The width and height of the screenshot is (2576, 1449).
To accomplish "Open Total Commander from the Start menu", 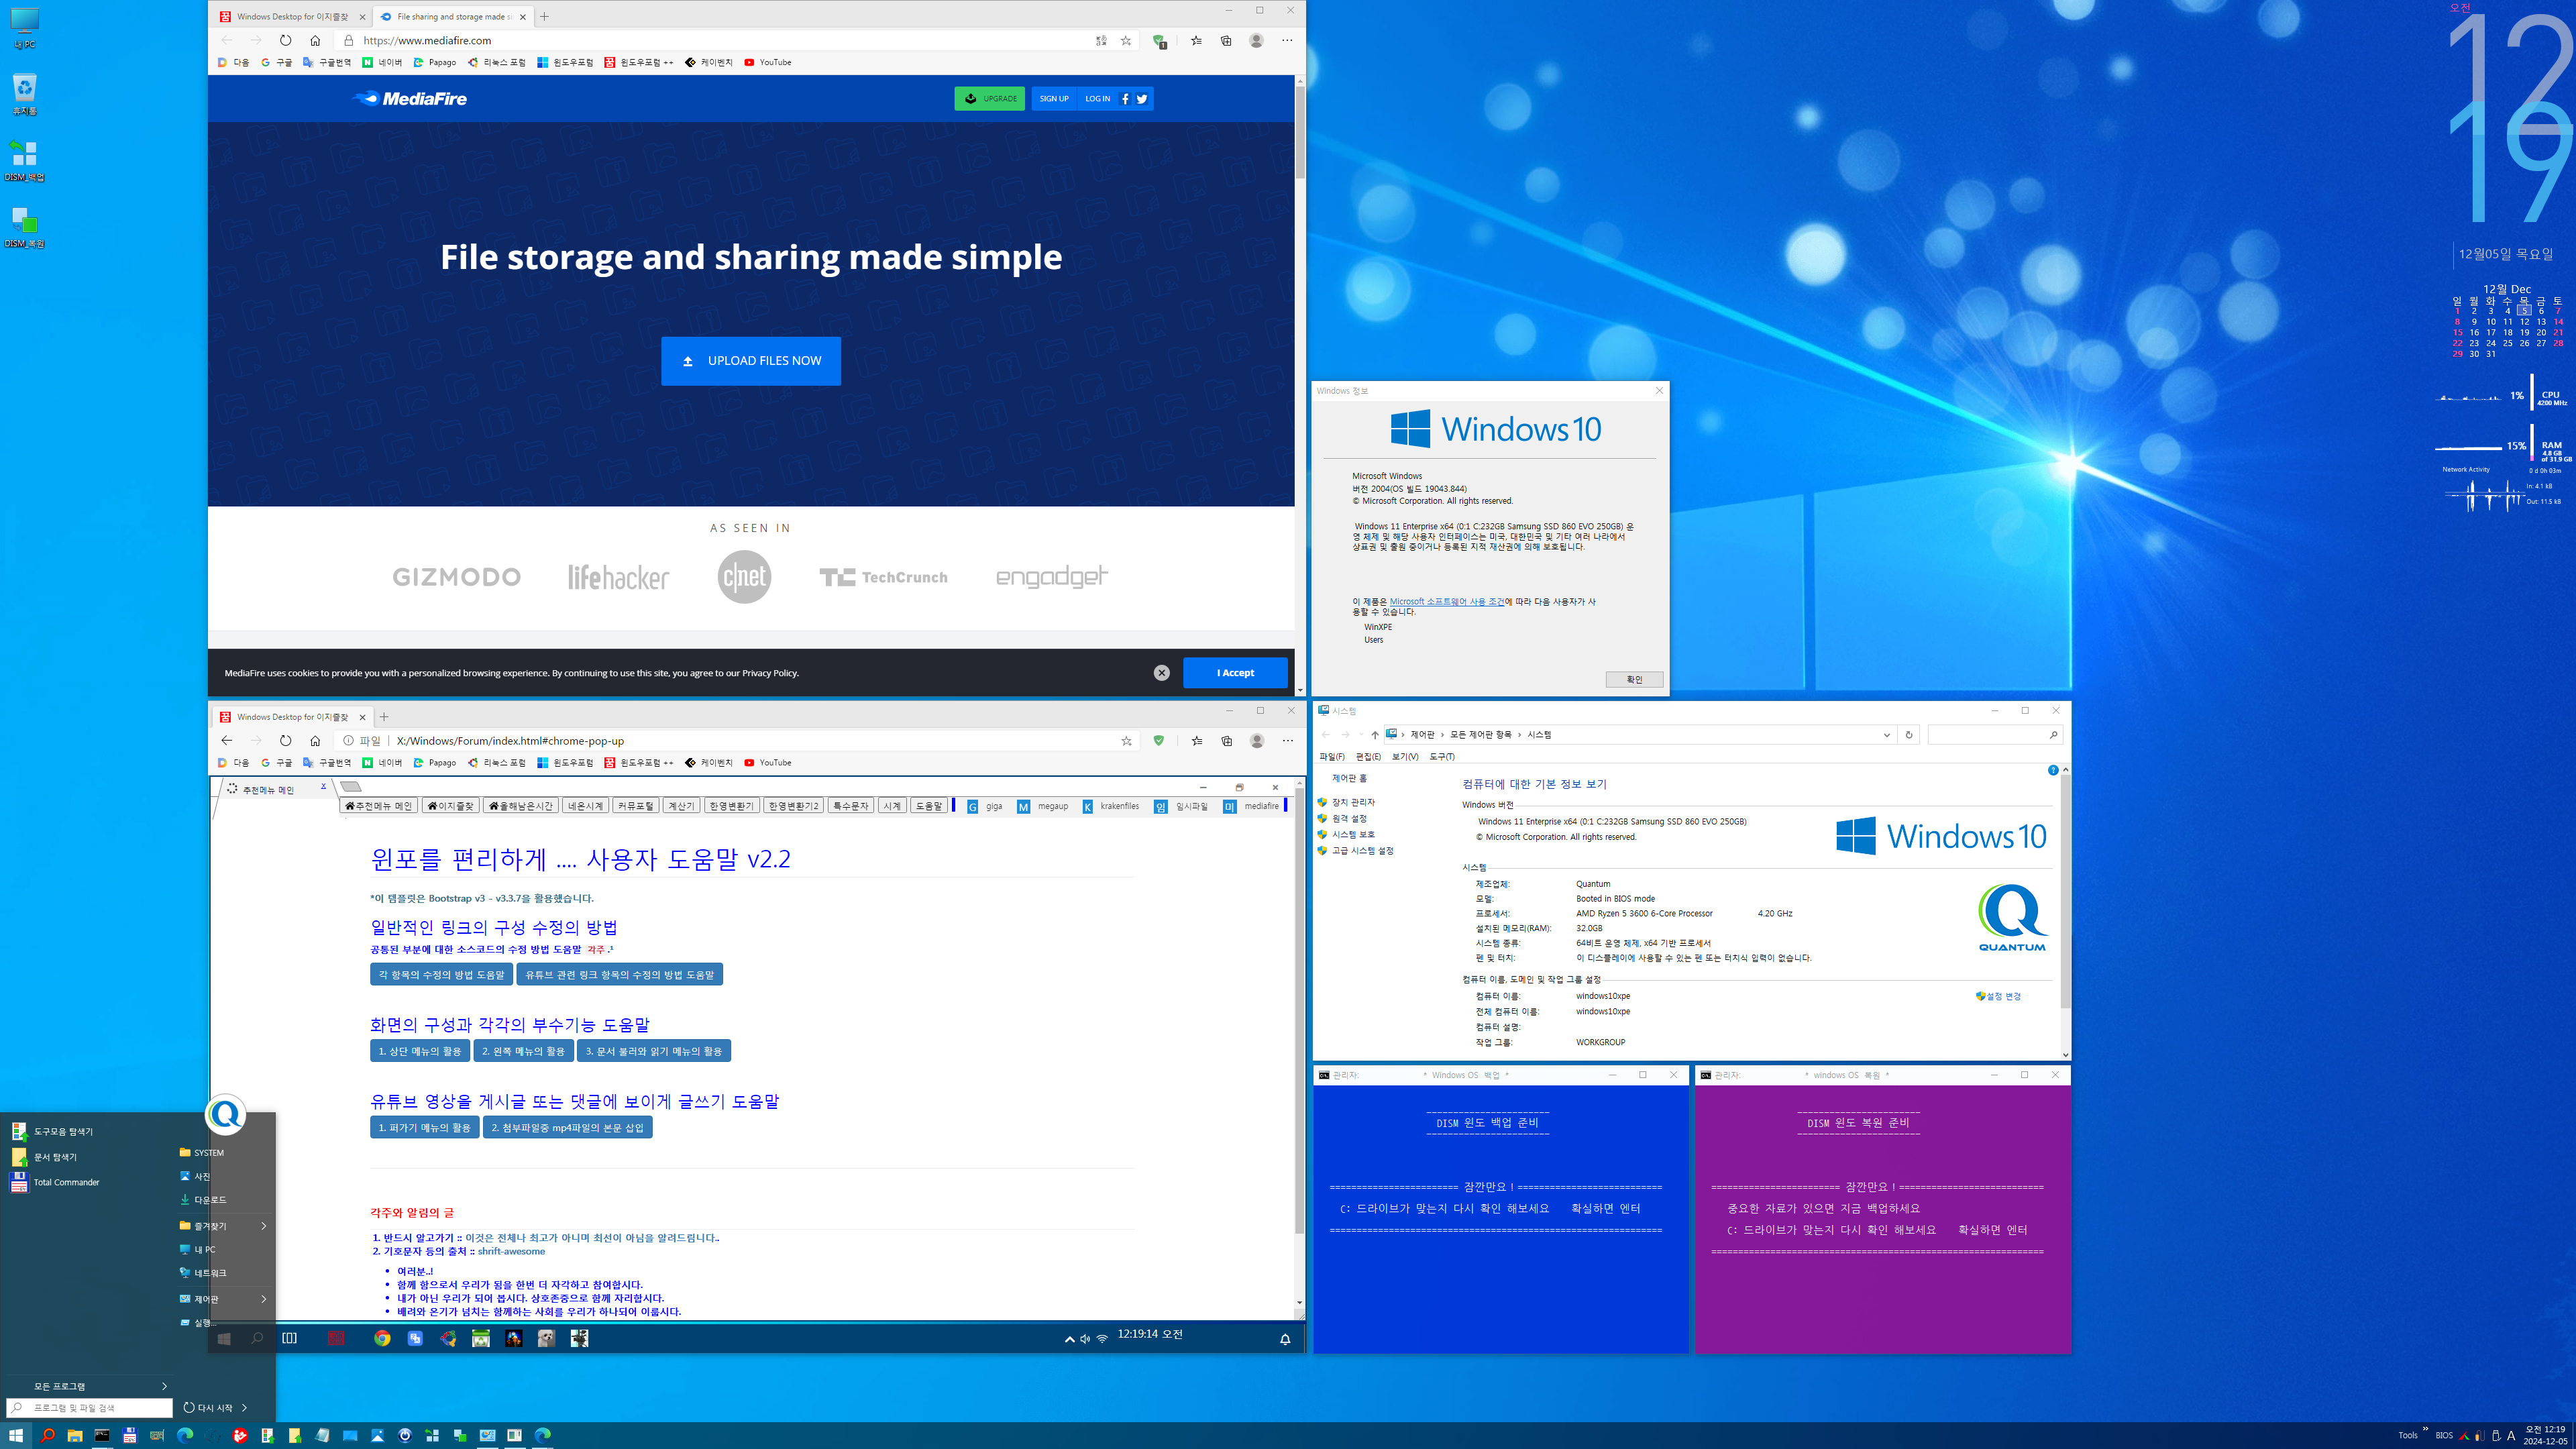I will click(x=66, y=1182).
